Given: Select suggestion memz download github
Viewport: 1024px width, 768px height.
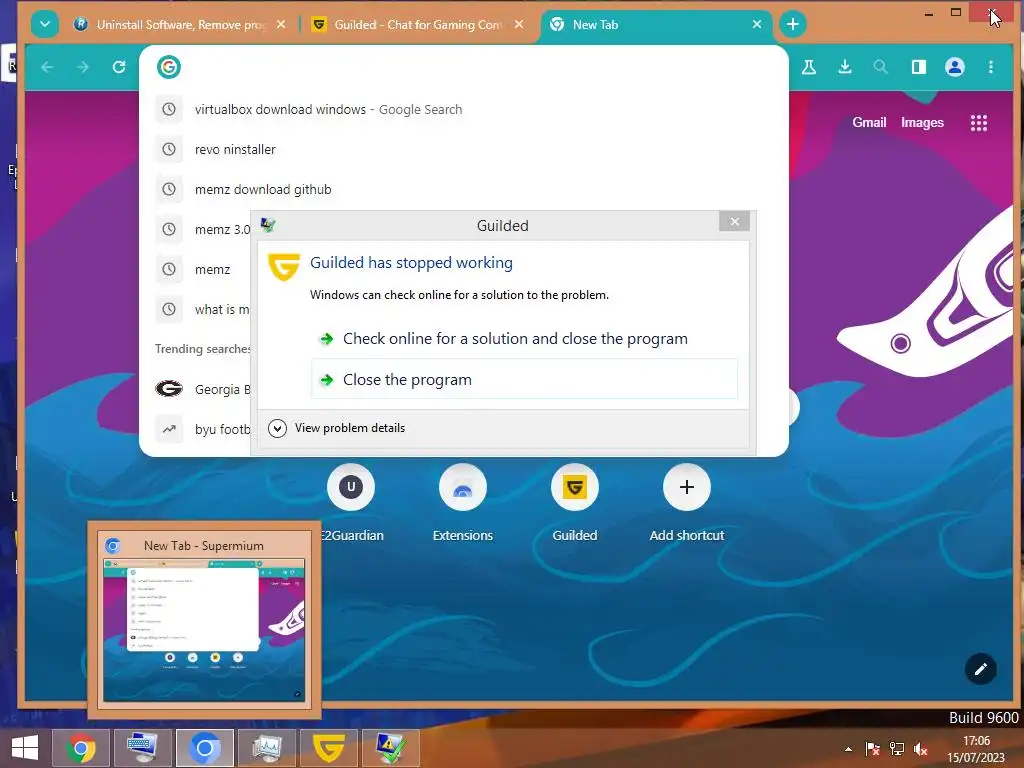Looking at the screenshot, I should 464,189.
